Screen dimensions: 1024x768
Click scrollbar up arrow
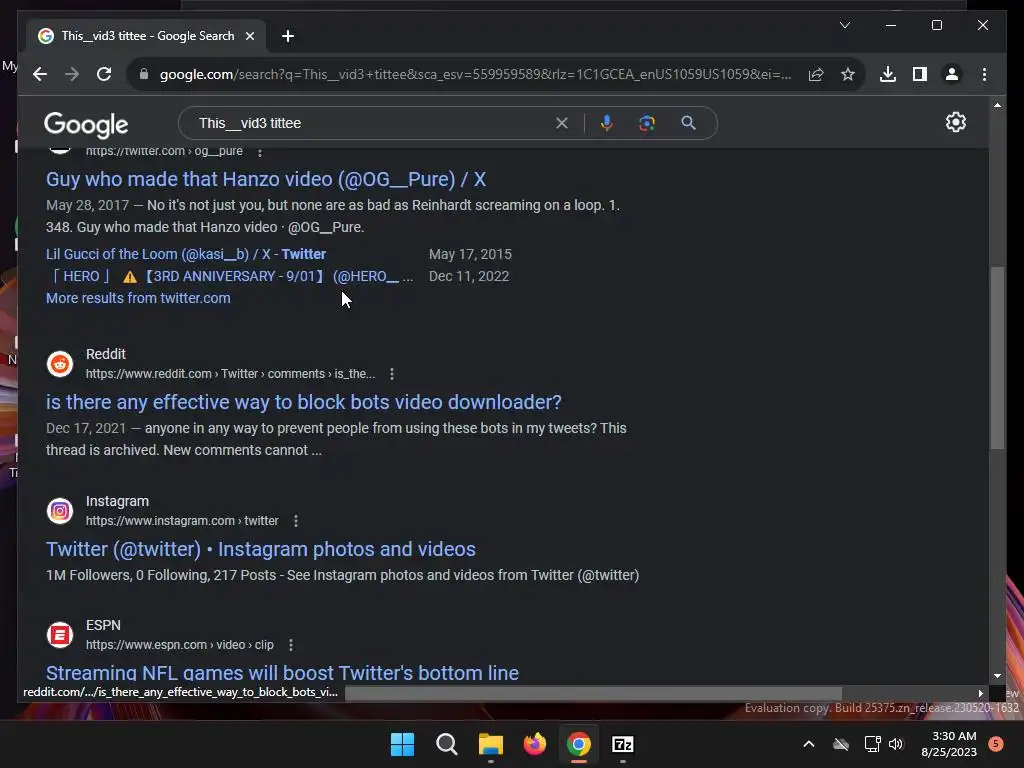click(x=997, y=105)
